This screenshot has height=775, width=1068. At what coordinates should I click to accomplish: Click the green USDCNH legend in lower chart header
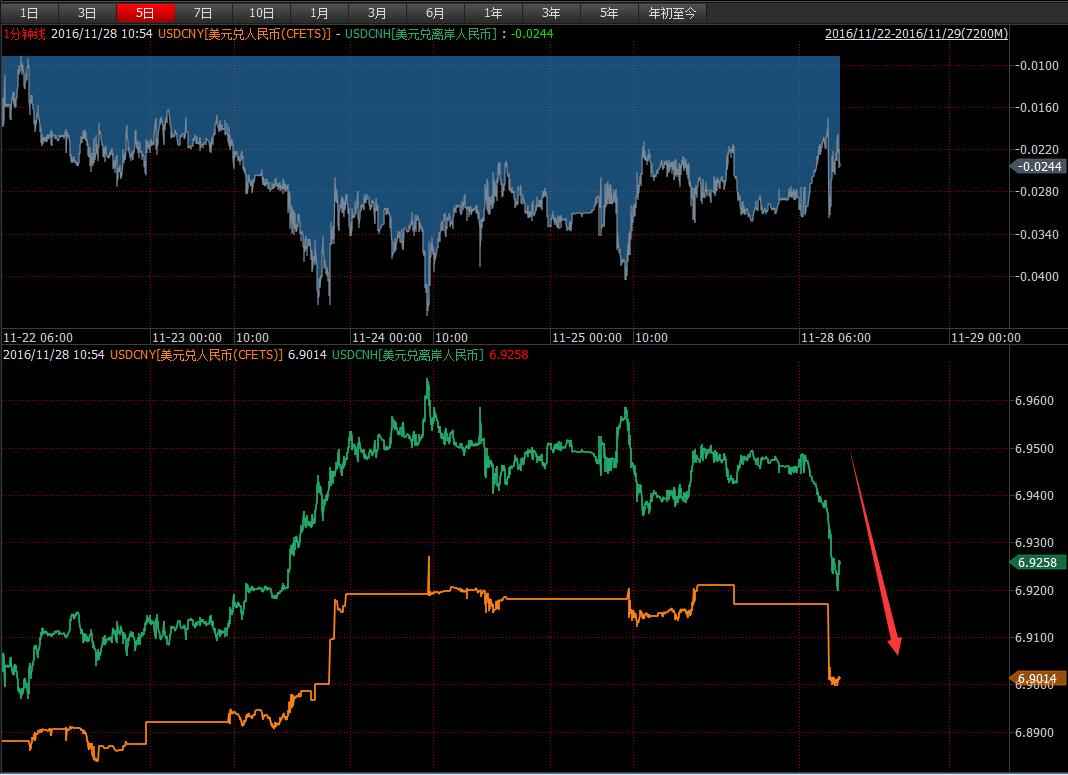(408, 355)
